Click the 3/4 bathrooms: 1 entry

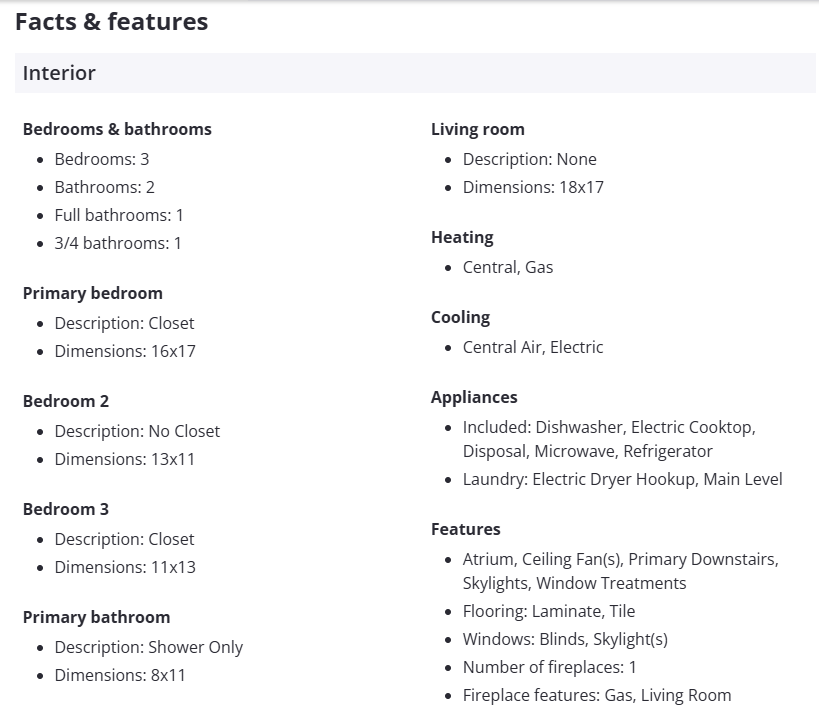click(x=118, y=243)
